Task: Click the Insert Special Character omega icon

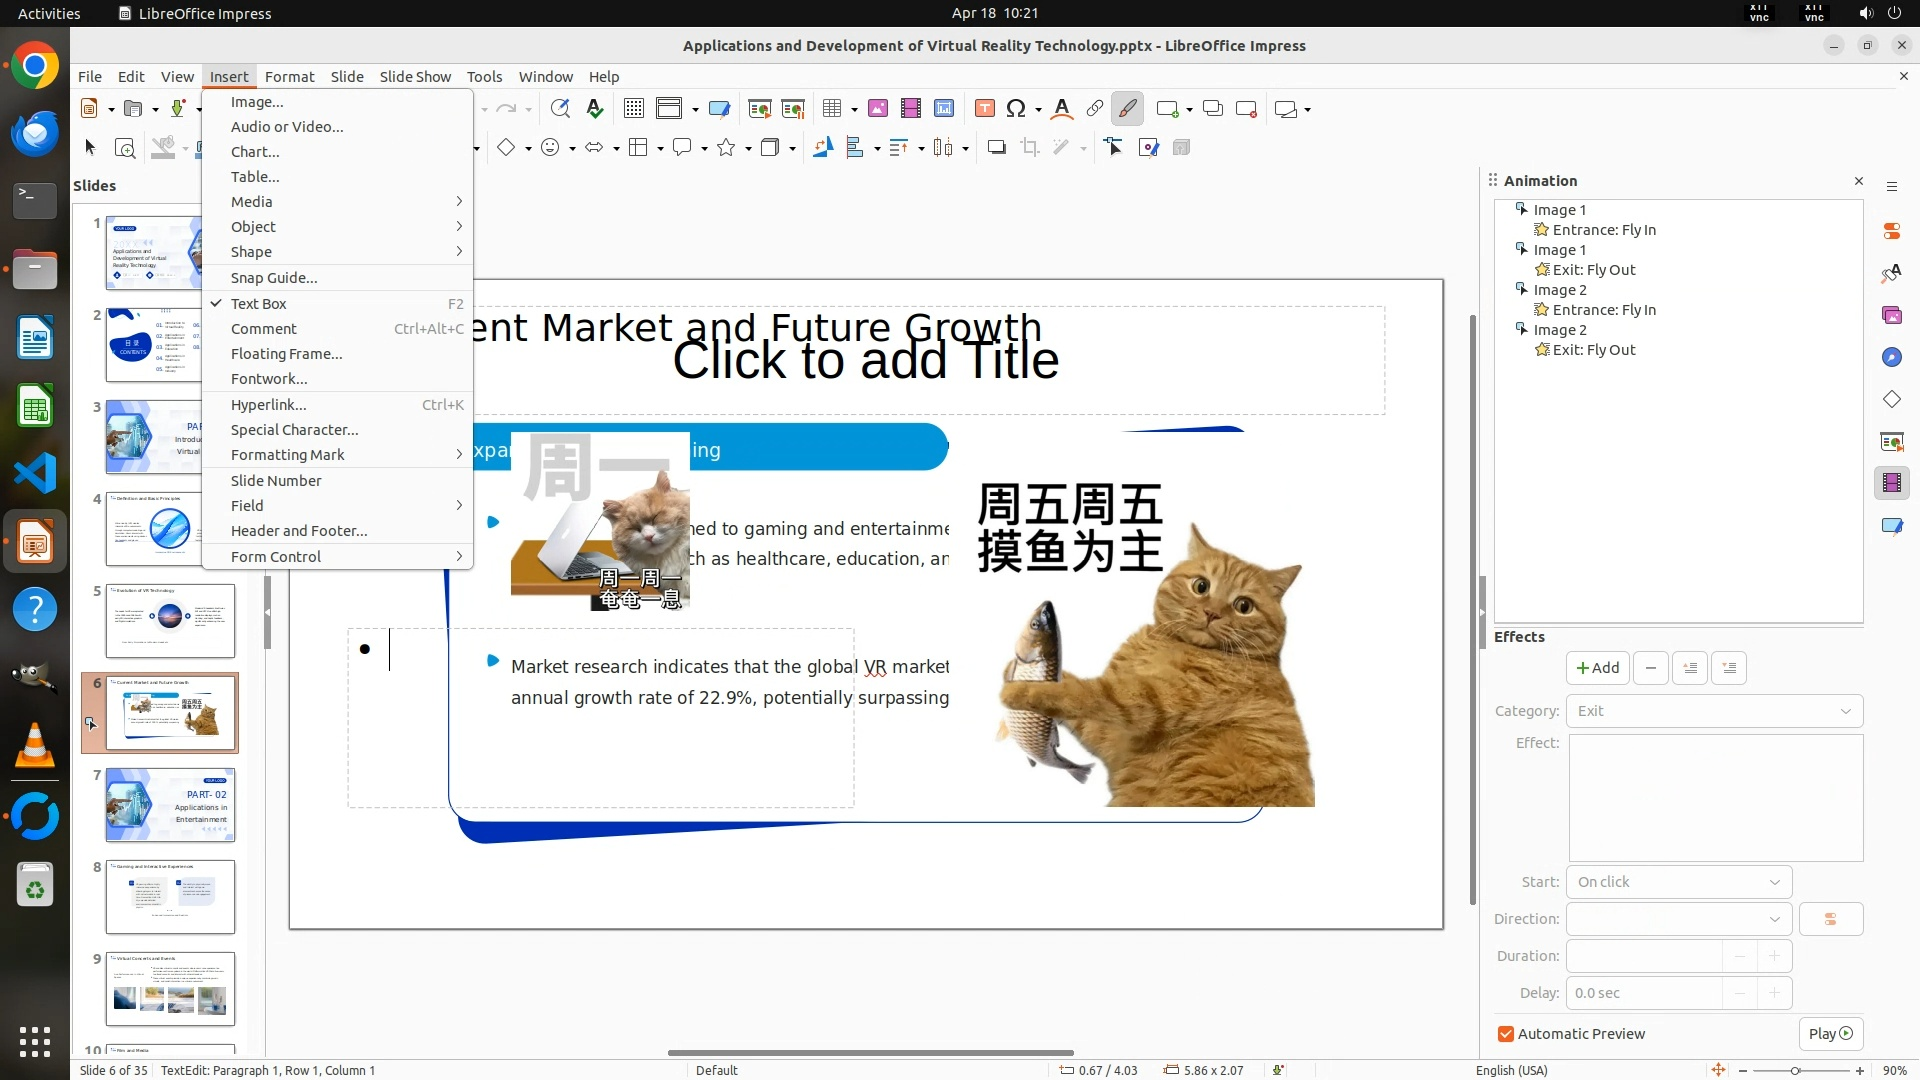Action: point(1016,109)
